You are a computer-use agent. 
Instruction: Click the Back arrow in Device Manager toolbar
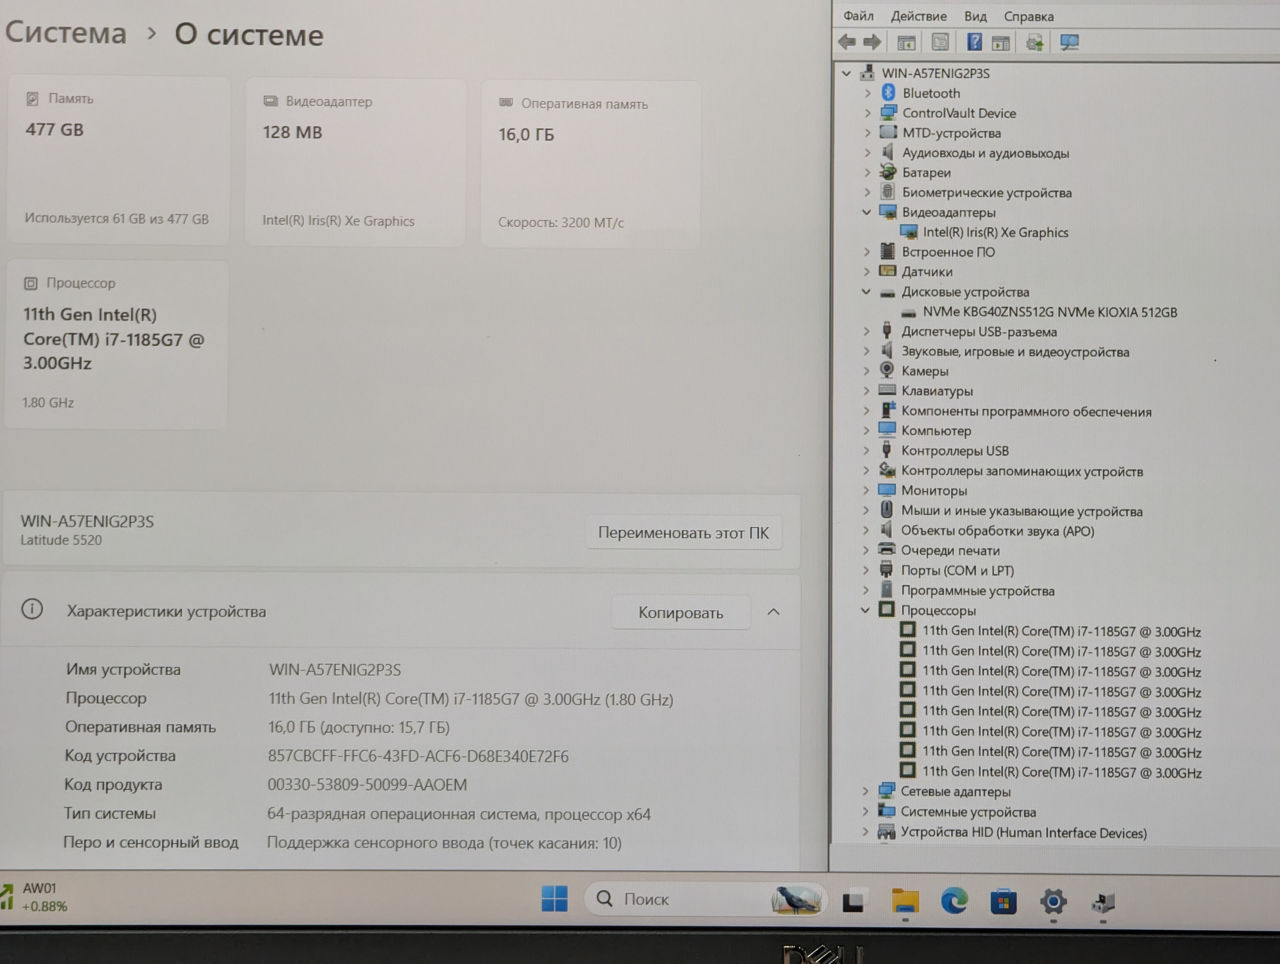(x=847, y=42)
